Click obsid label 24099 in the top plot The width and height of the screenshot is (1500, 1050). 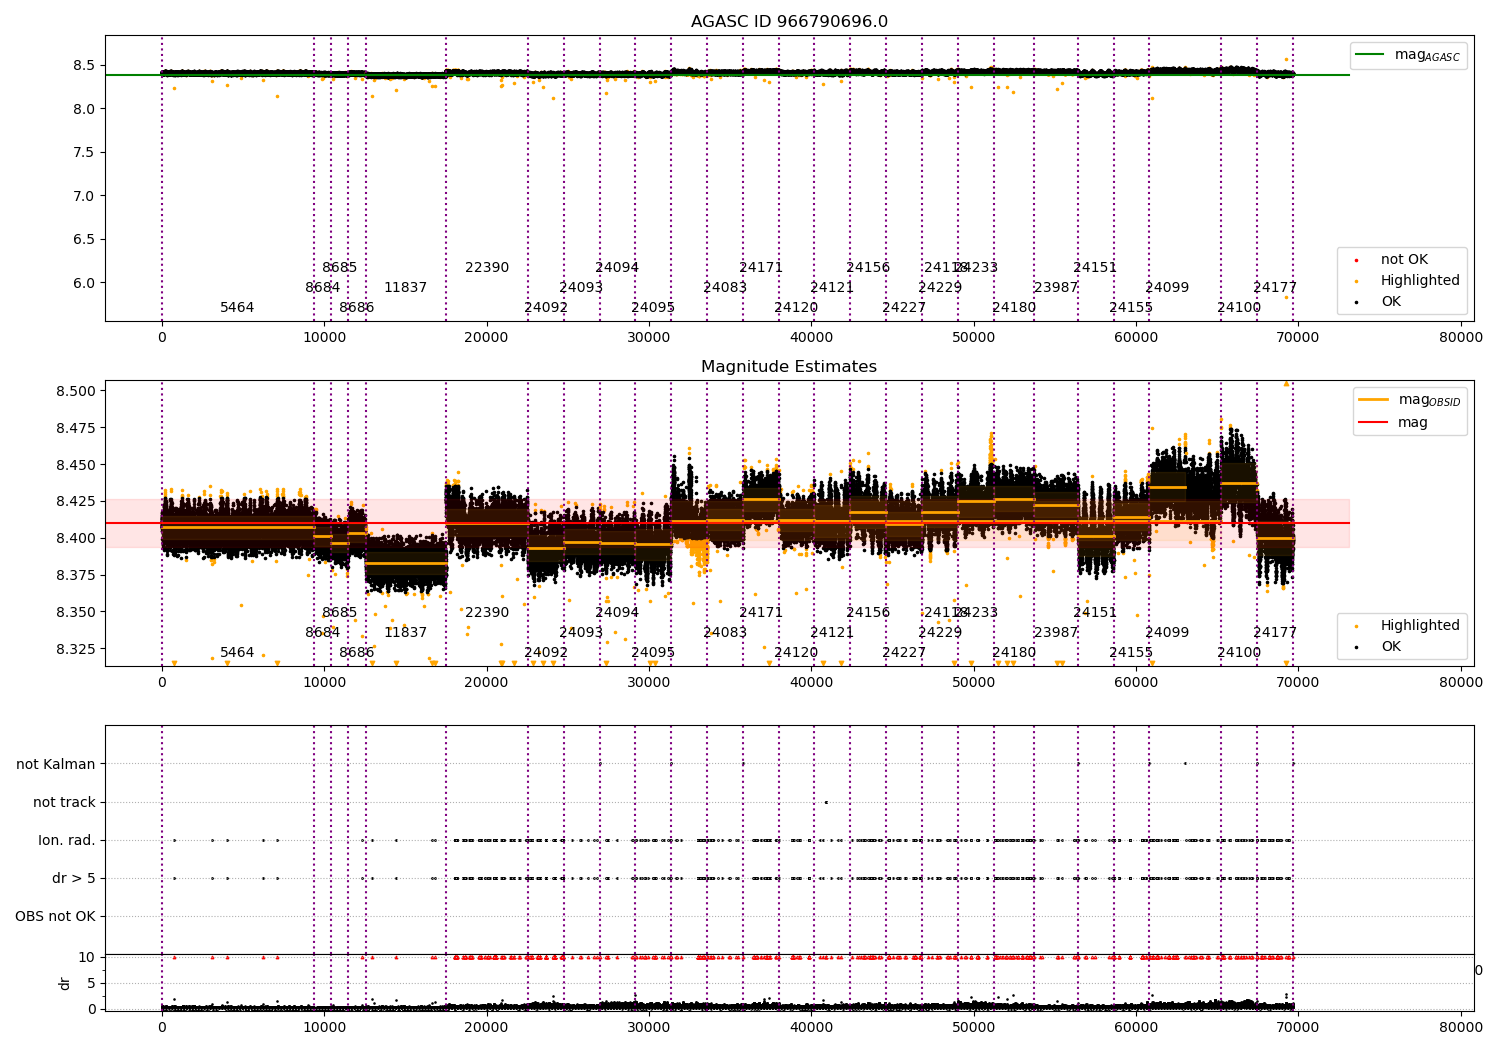pos(1167,287)
